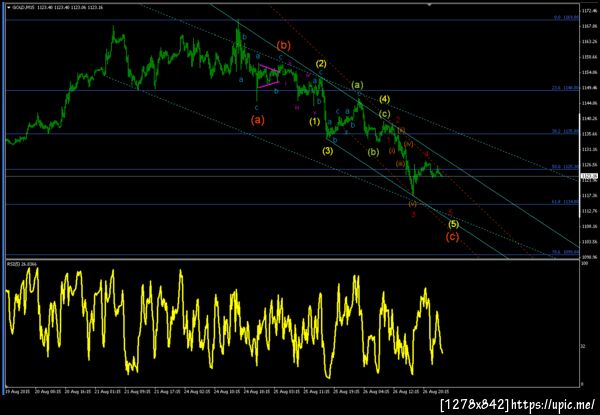
Task: Select the pale green (a) wave label
Action: tap(357, 85)
